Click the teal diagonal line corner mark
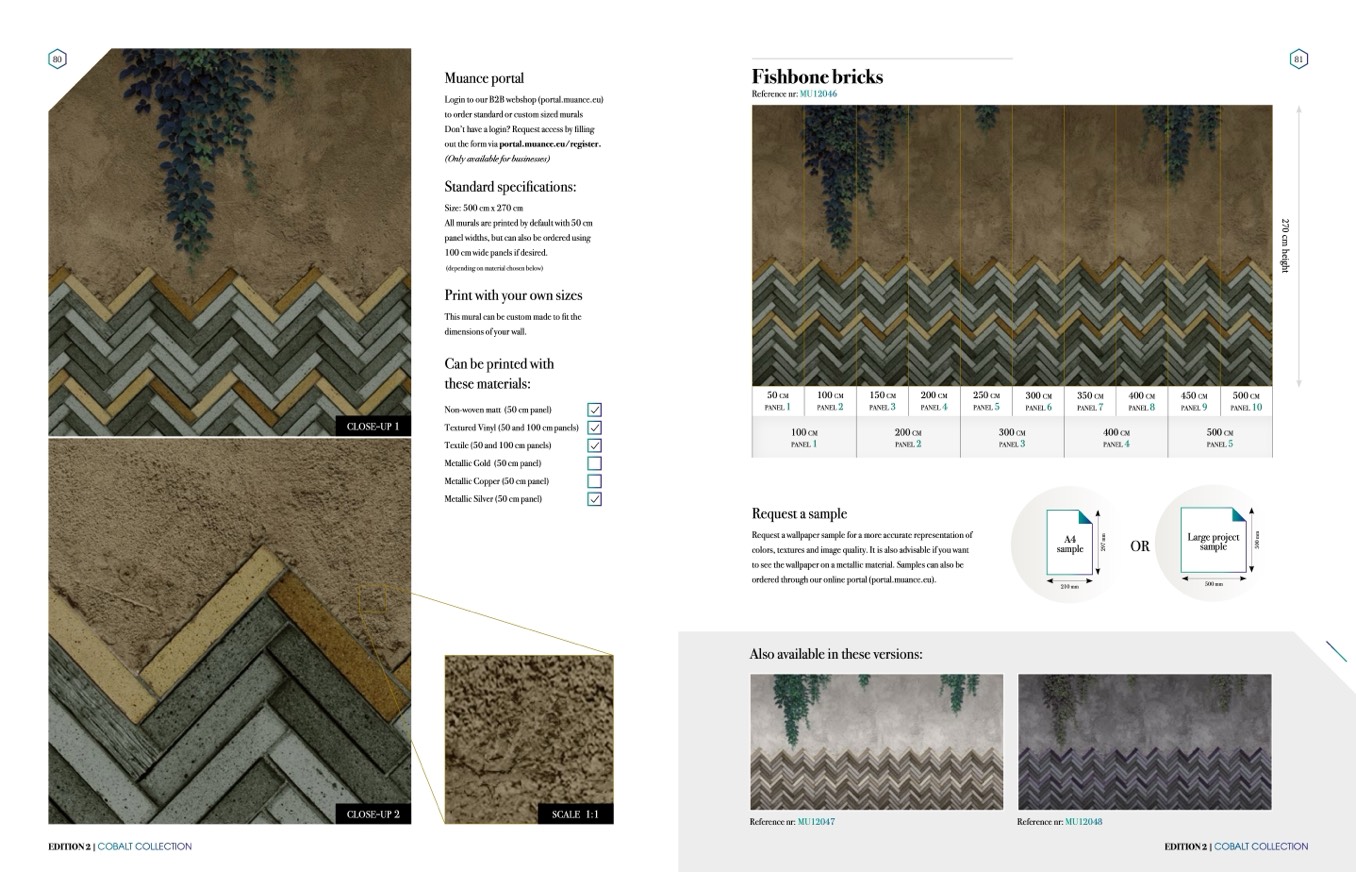The image size is (1356, 872). coord(1336,651)
